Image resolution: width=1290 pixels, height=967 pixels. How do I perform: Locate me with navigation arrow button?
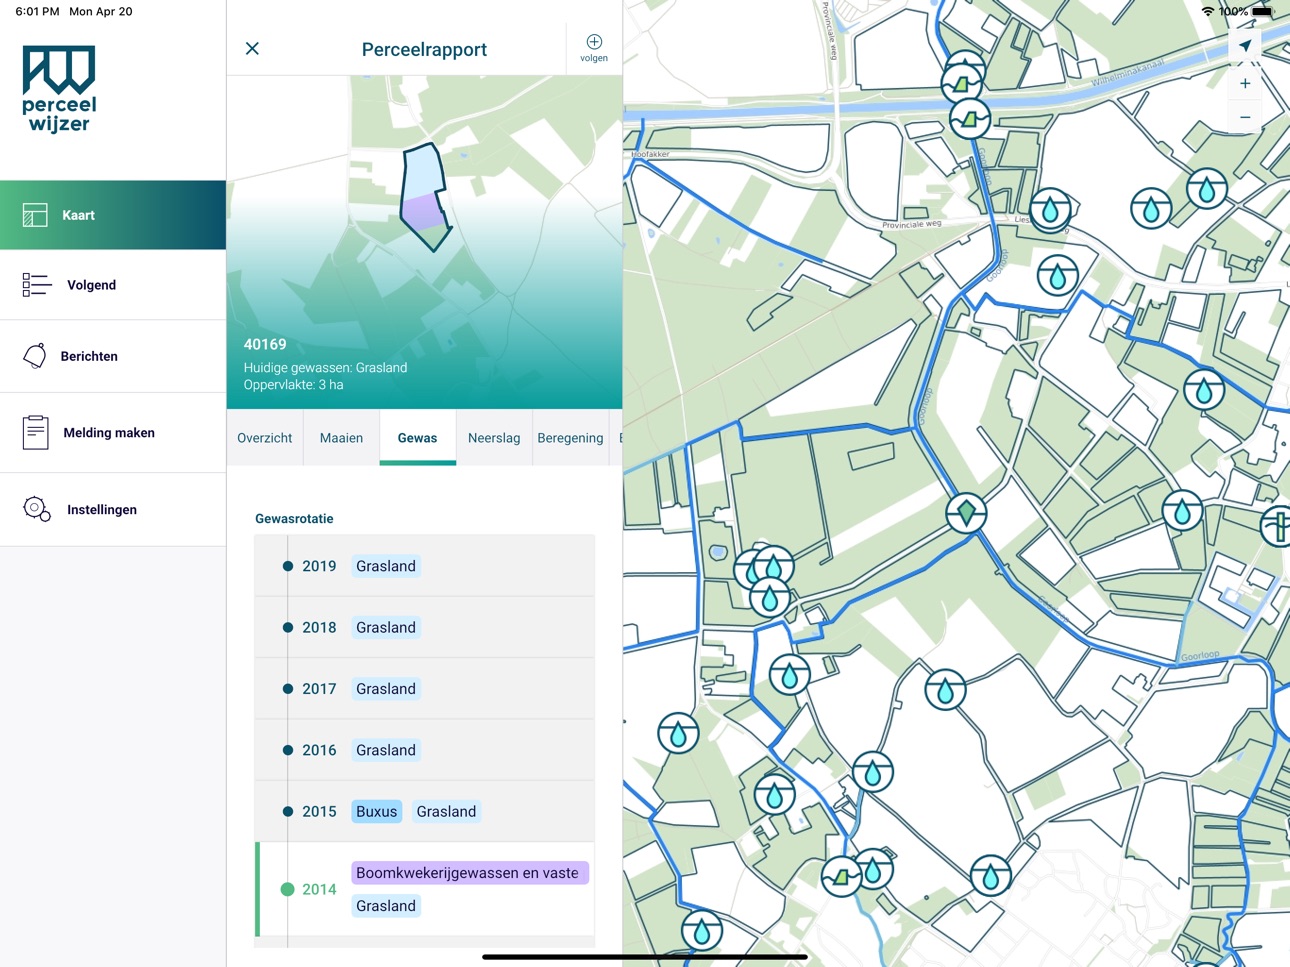tap(1245, 46)
